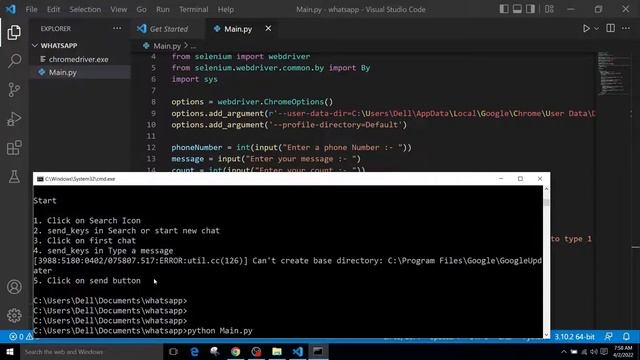
Task: Click cmd window scrollbar up arrow
Action: click(x=547, y=189)
